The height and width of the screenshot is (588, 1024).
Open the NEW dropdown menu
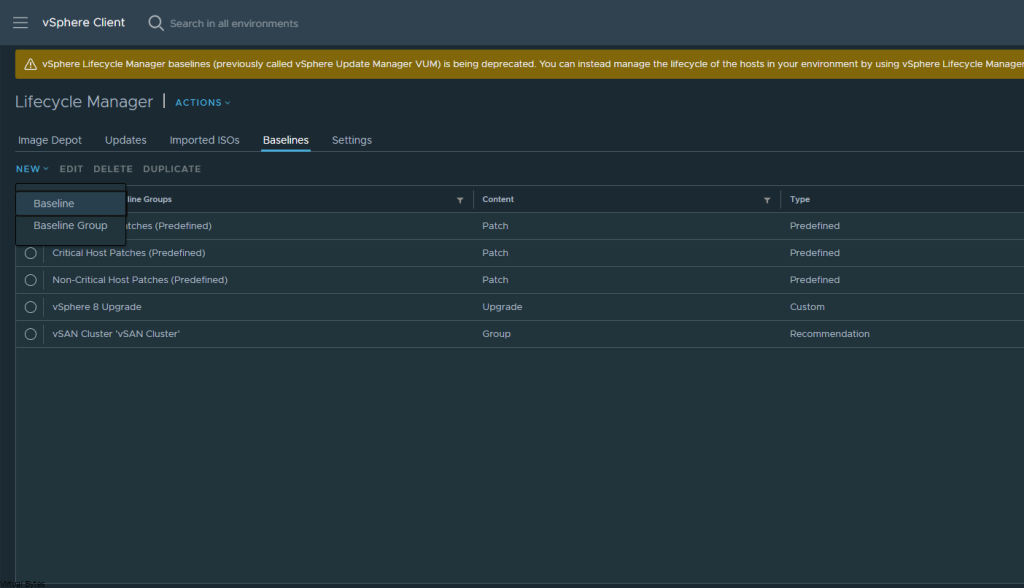click(x=32, y=169)
